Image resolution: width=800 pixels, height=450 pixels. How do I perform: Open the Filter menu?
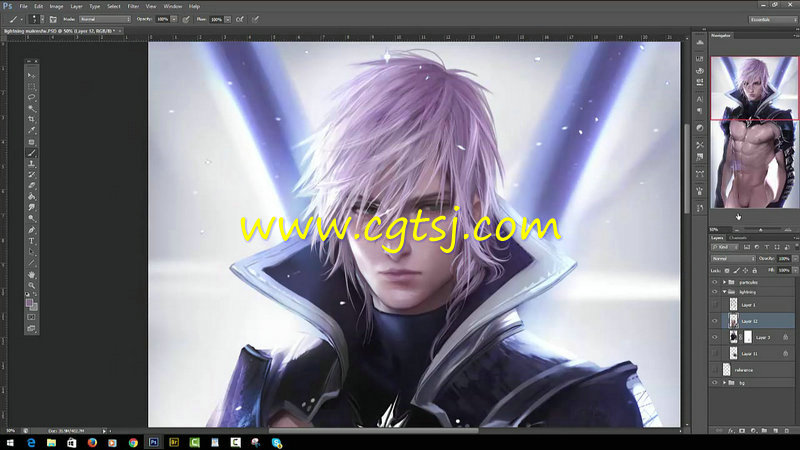[133, 7]
